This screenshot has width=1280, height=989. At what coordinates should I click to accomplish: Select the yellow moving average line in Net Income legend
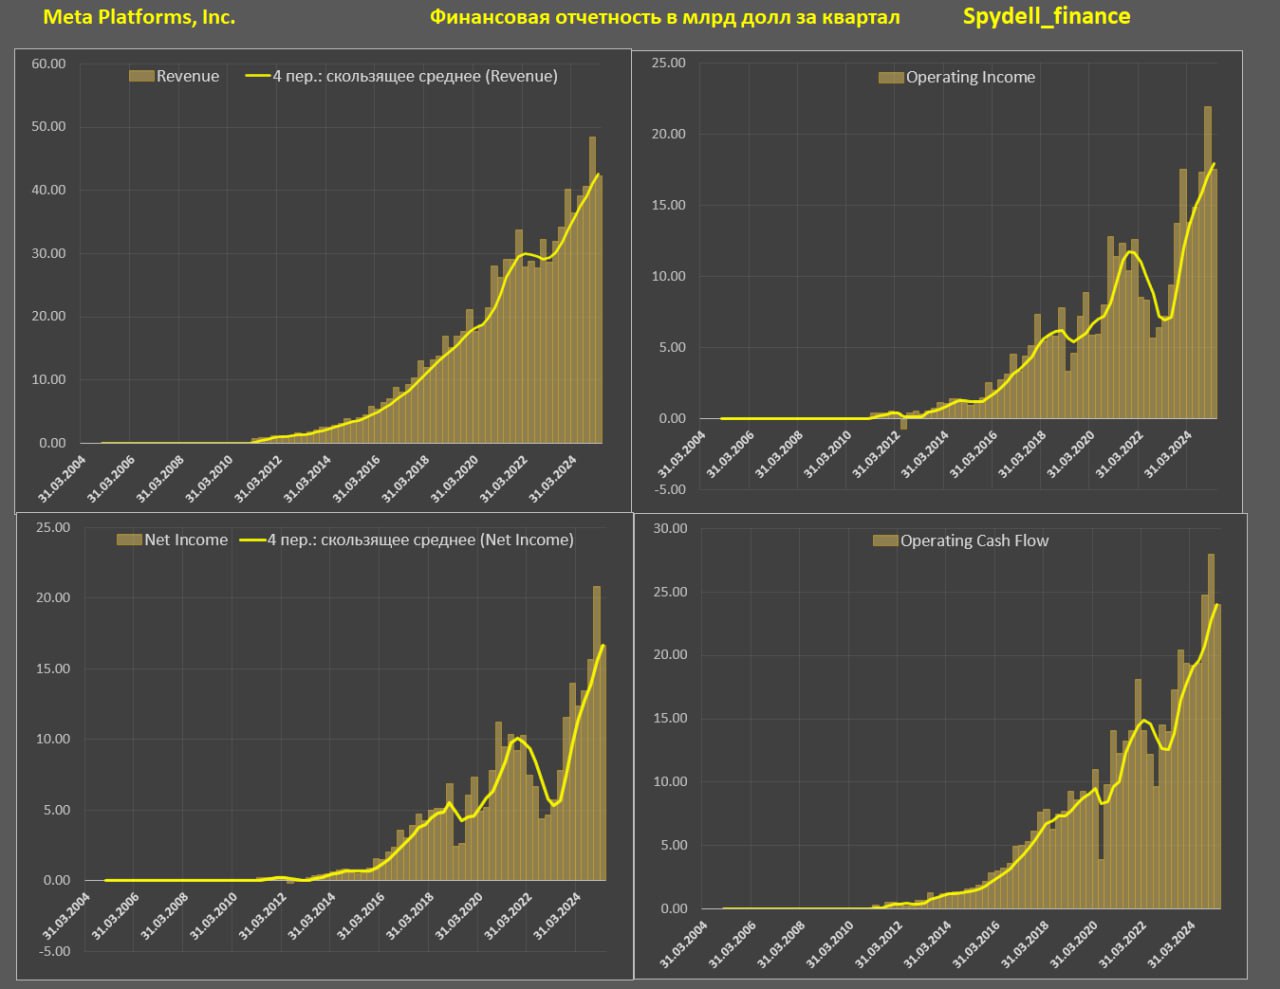252,540
